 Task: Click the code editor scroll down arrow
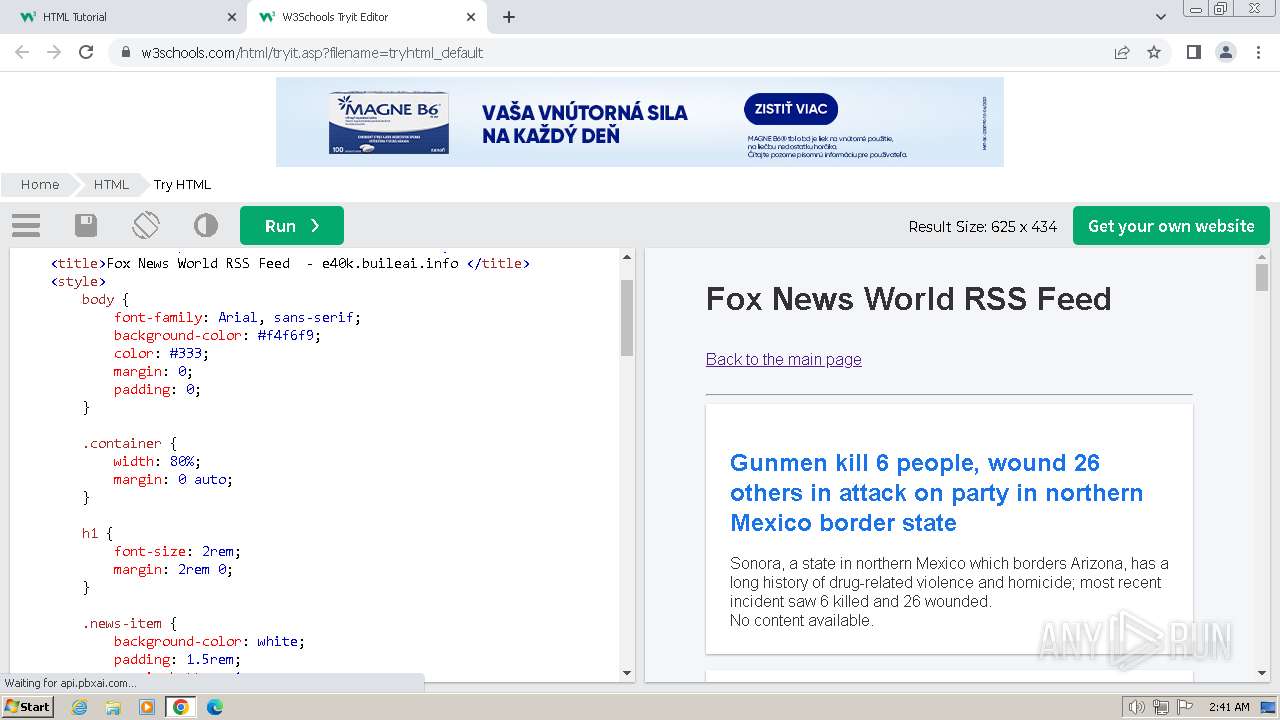pos(627,673)
